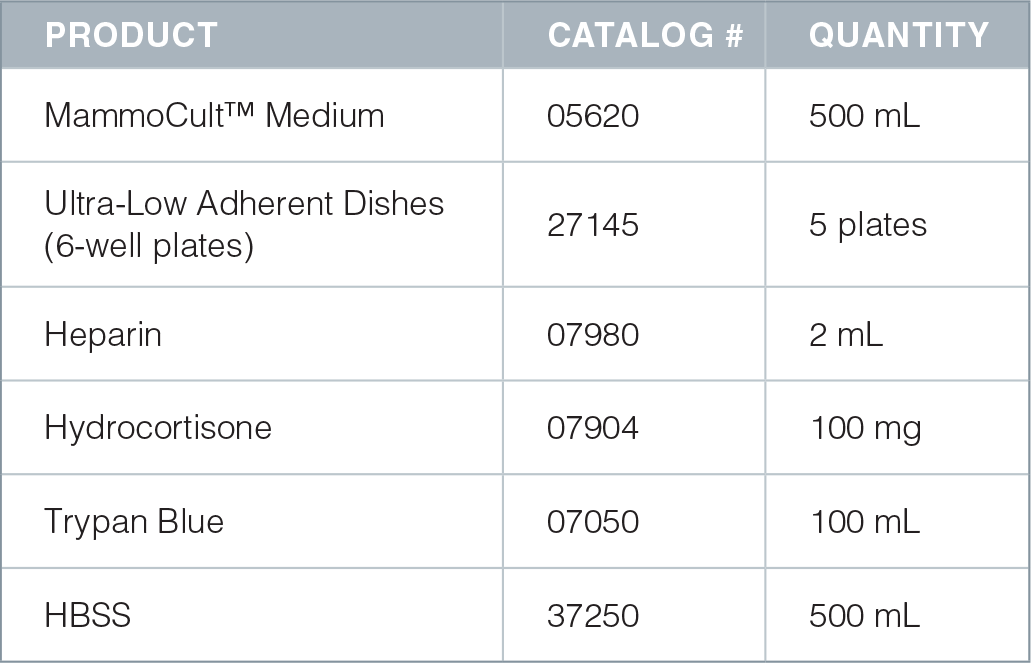Screen dimensions: 1031x663
Task: Click the 100 mL quantity cell
Action: click(864, 522)
